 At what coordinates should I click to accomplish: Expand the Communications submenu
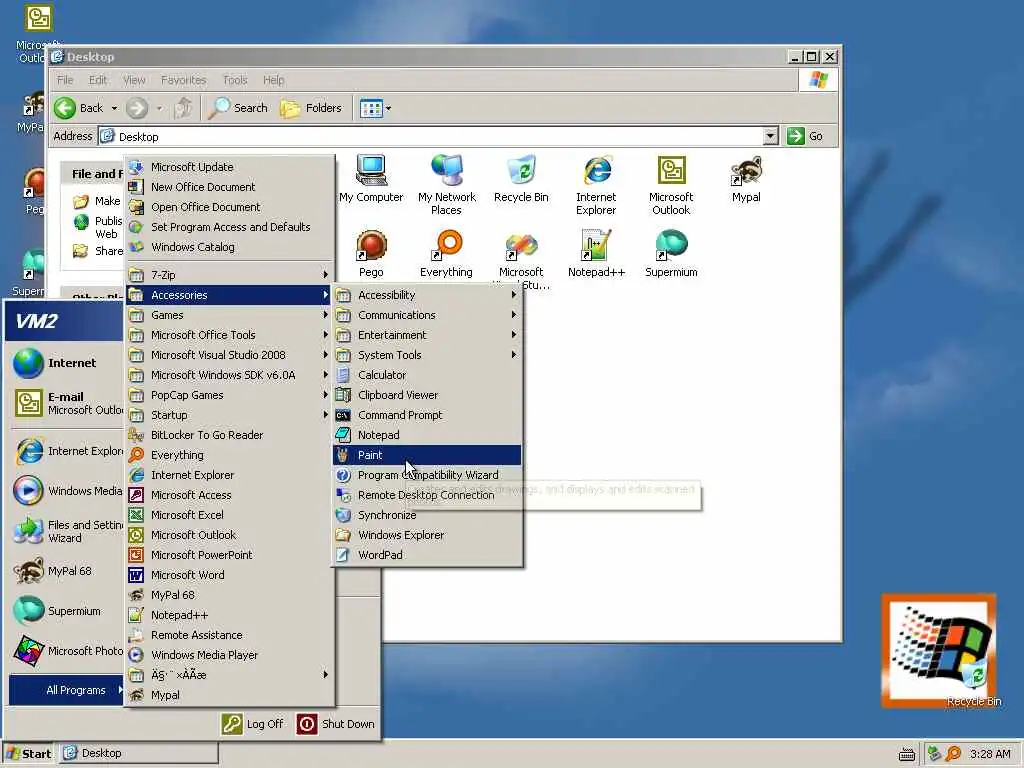[x=427, y=315]
